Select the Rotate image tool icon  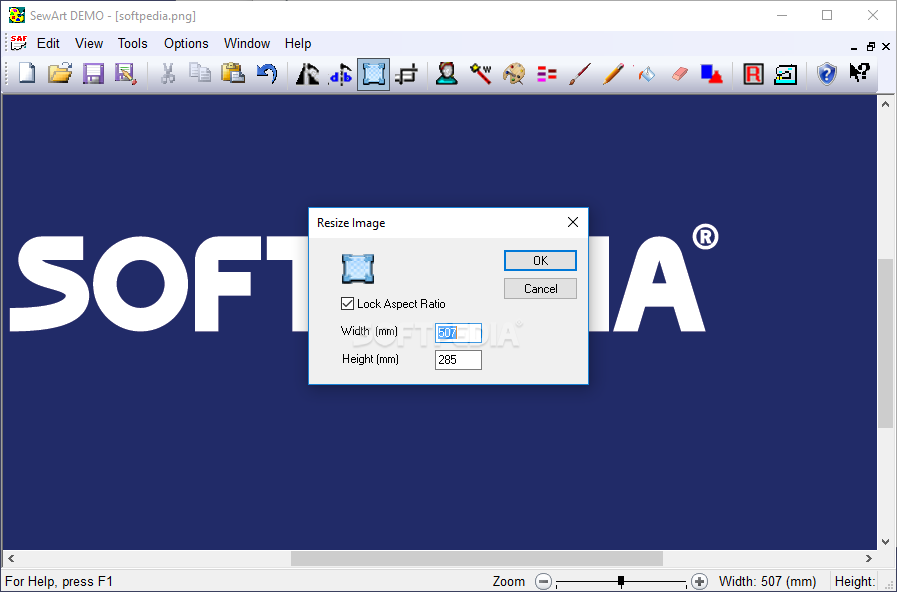click(307, 74)
